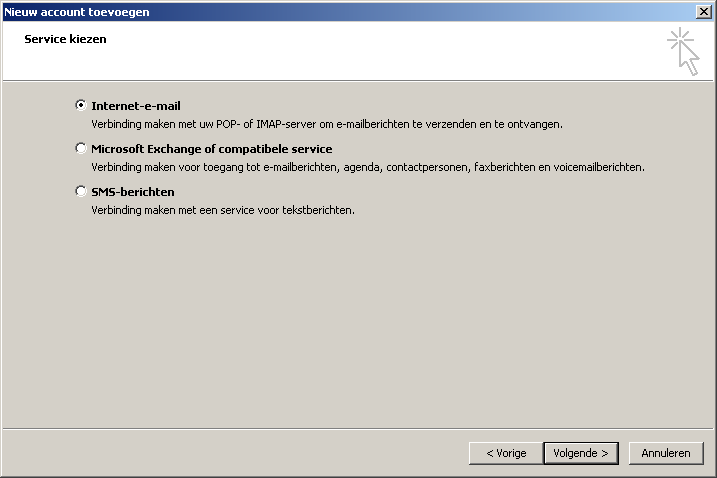Close the Nieuw account toevoegen dialog
The image size is (717, 478).
coord(704,10)
